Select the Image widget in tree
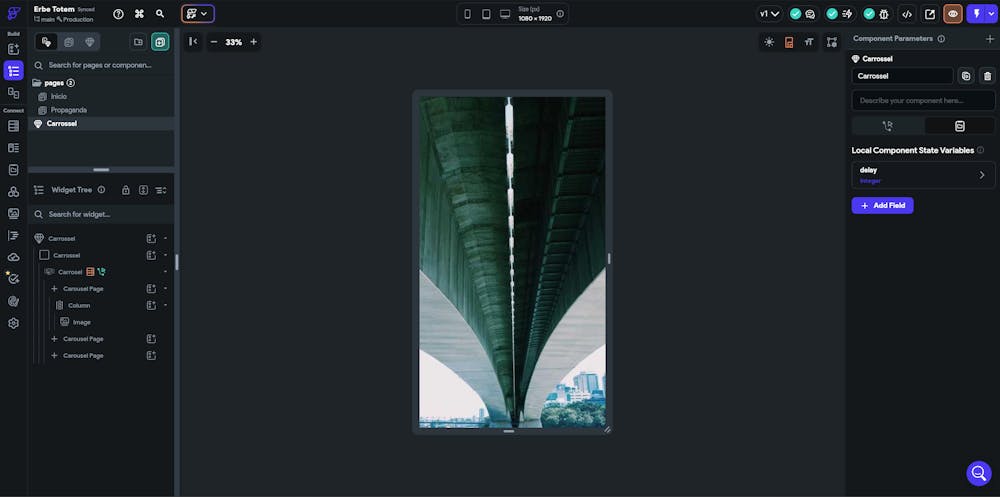 click(82, 322)
